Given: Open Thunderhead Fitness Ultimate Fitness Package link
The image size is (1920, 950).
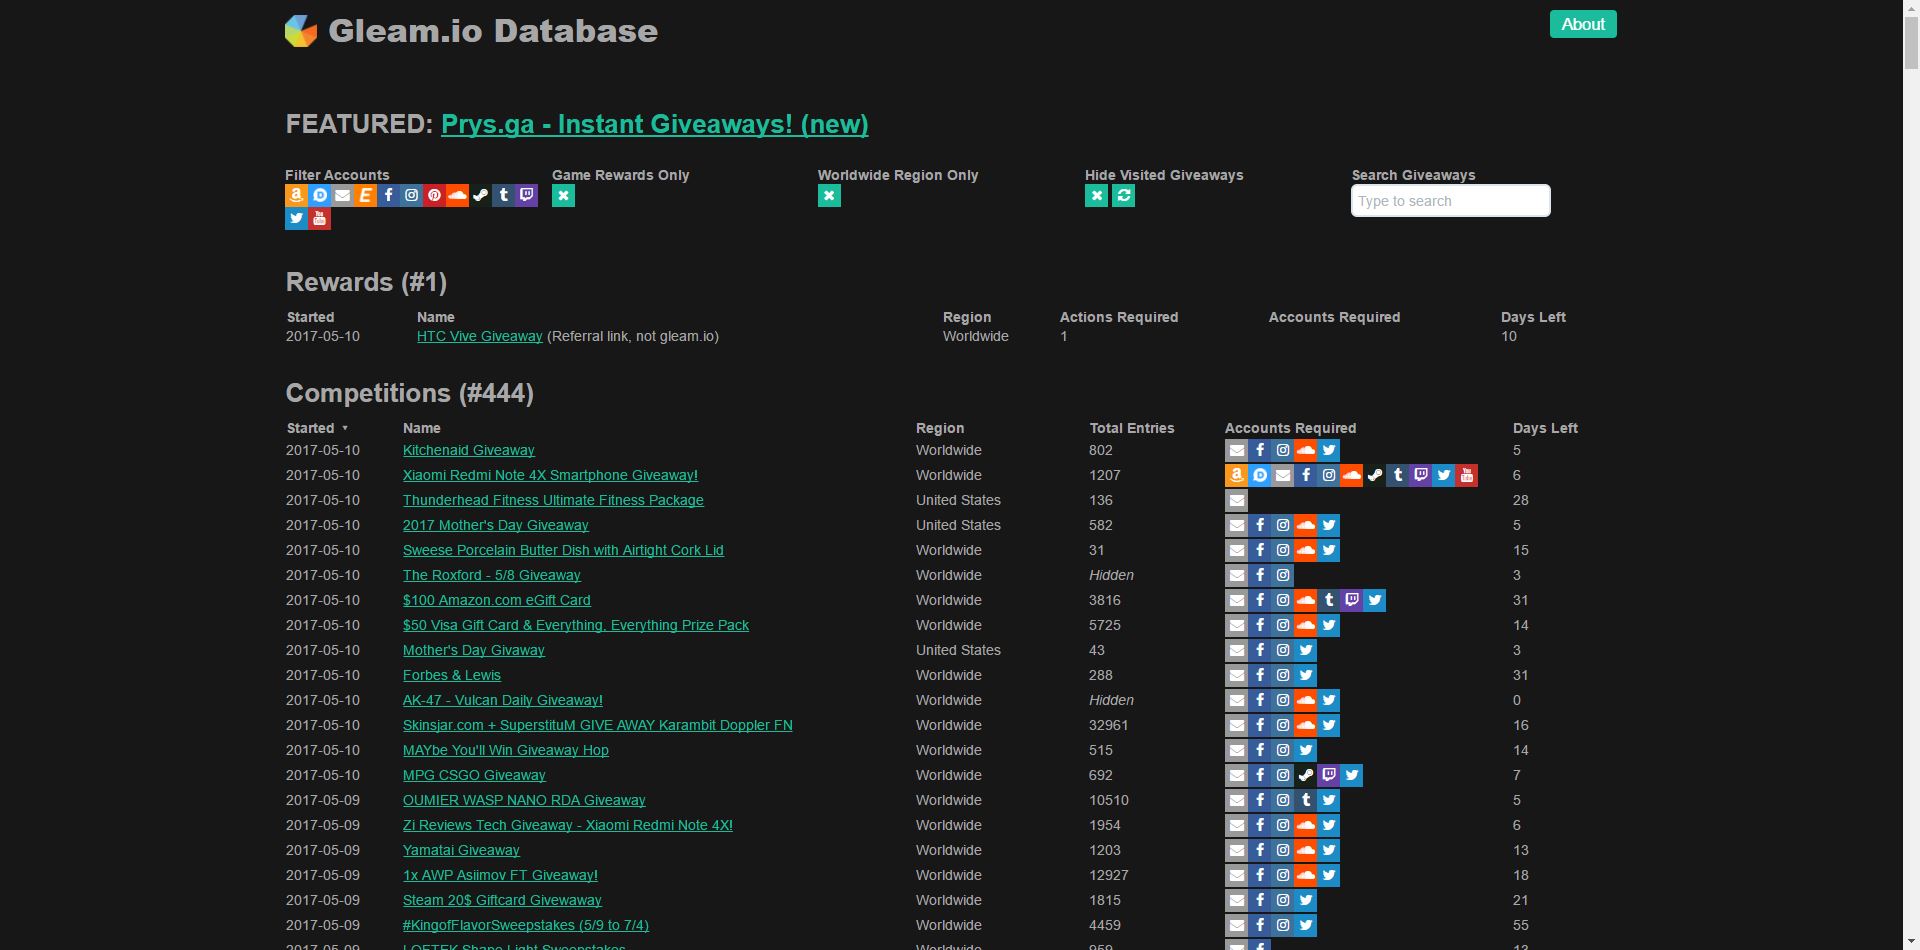Looking at the screenshot, I should click(x=553, y=500).
